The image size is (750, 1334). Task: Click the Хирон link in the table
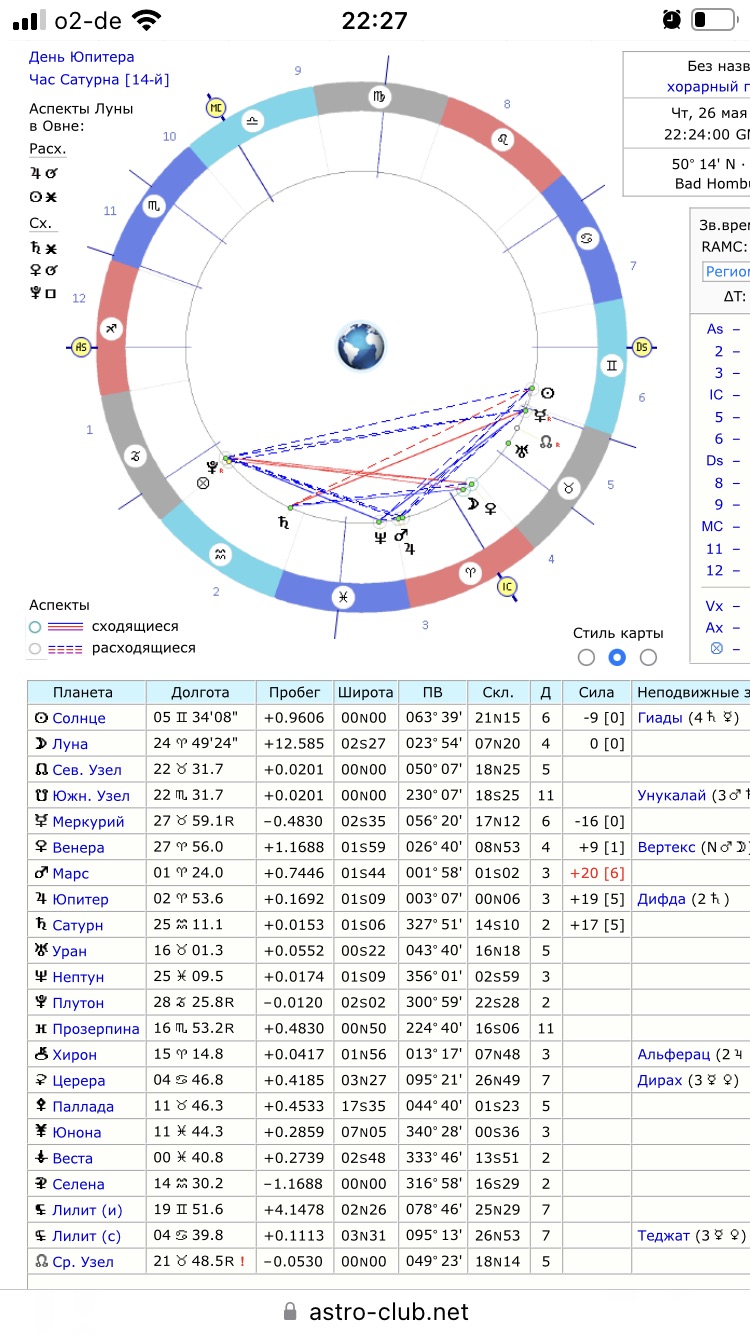click(x=74, y=1055)
